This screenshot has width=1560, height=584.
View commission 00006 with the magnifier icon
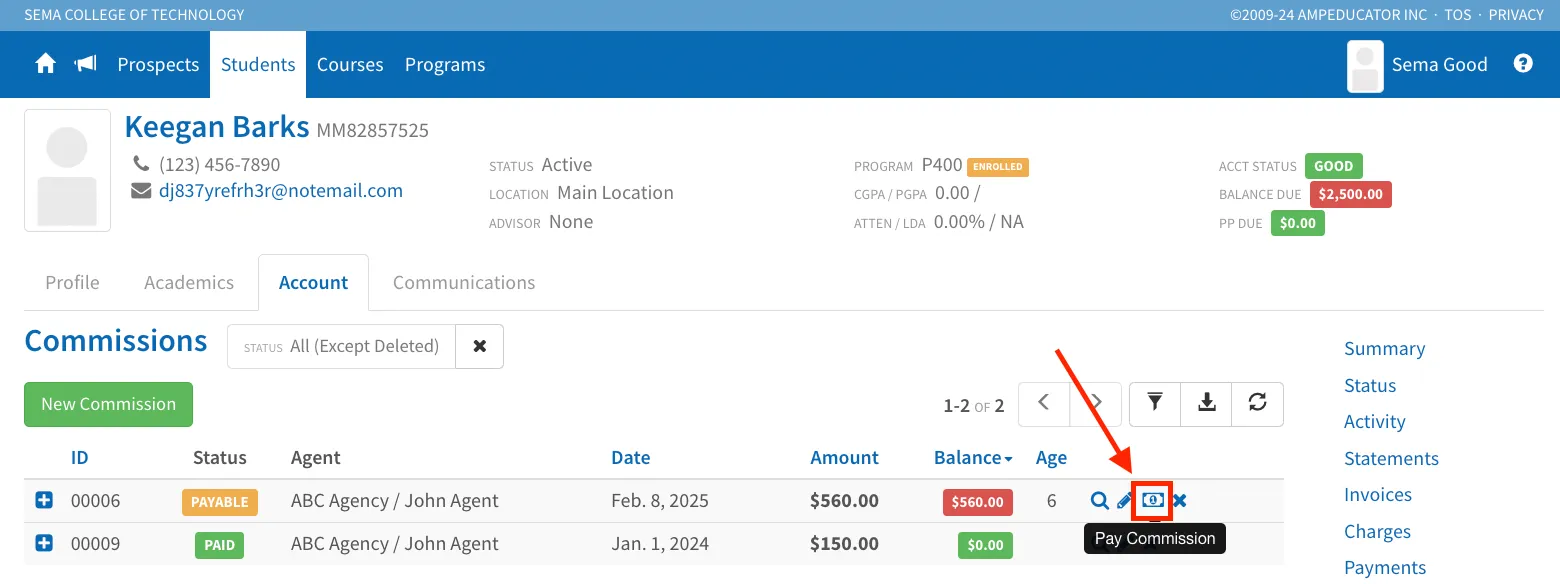click(1099, 501)
